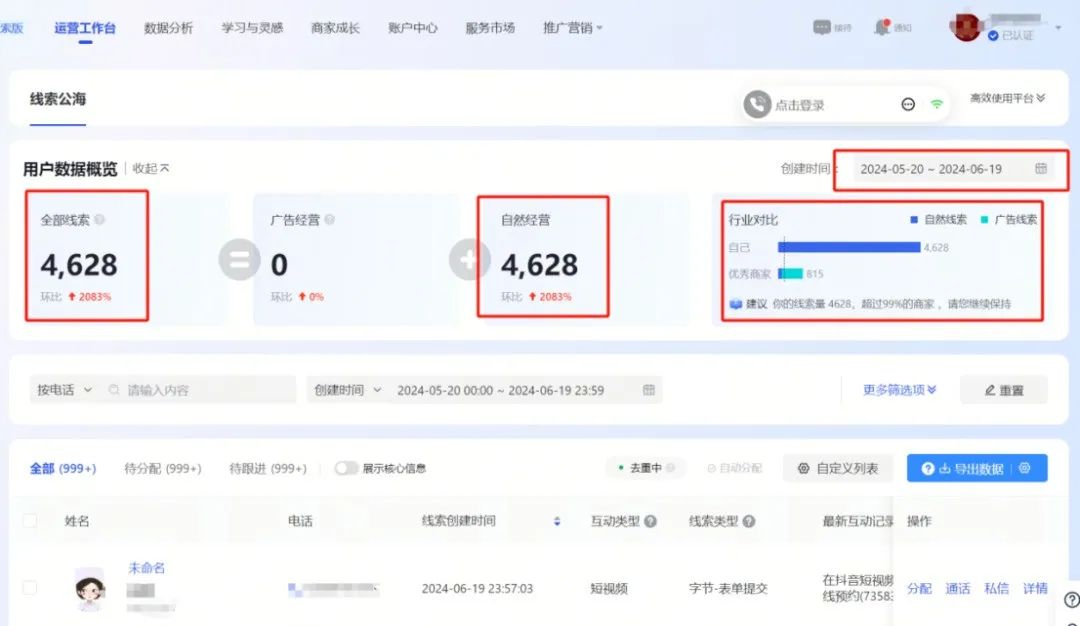Open lead 详情 link in the table row
The height and width of the screenshot is (626, 1080).
[x=1035, y=588]
